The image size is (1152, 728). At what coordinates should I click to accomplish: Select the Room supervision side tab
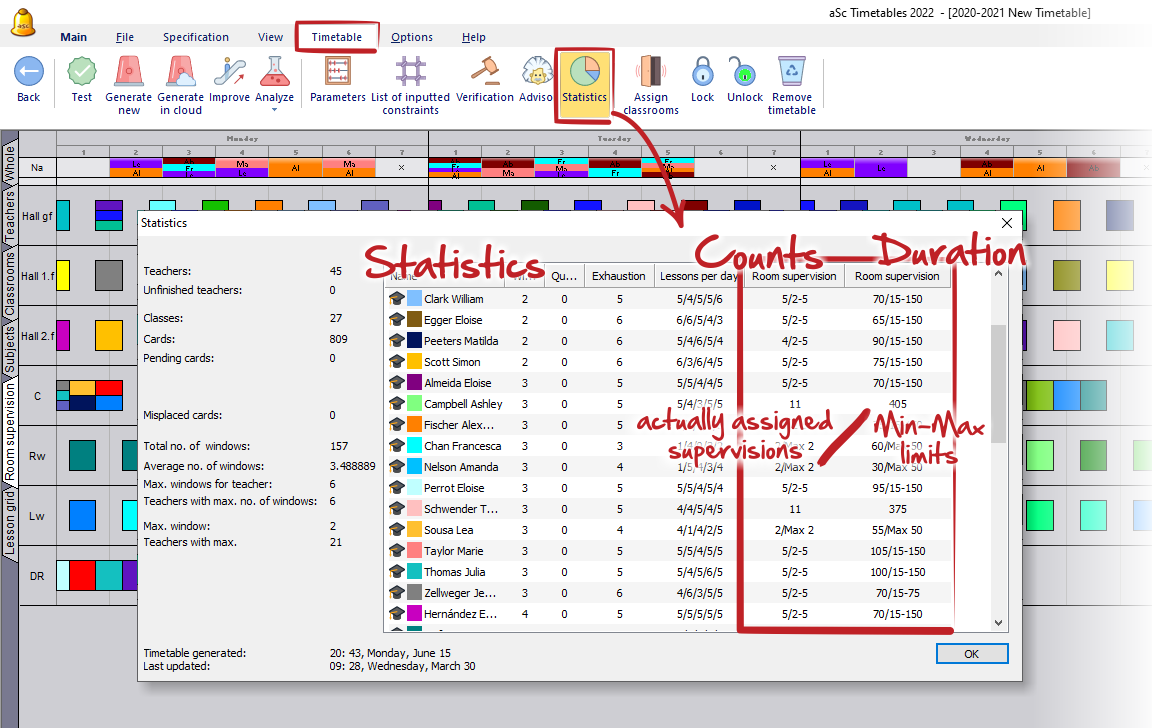pyautogui.click(x=10, y=433)
